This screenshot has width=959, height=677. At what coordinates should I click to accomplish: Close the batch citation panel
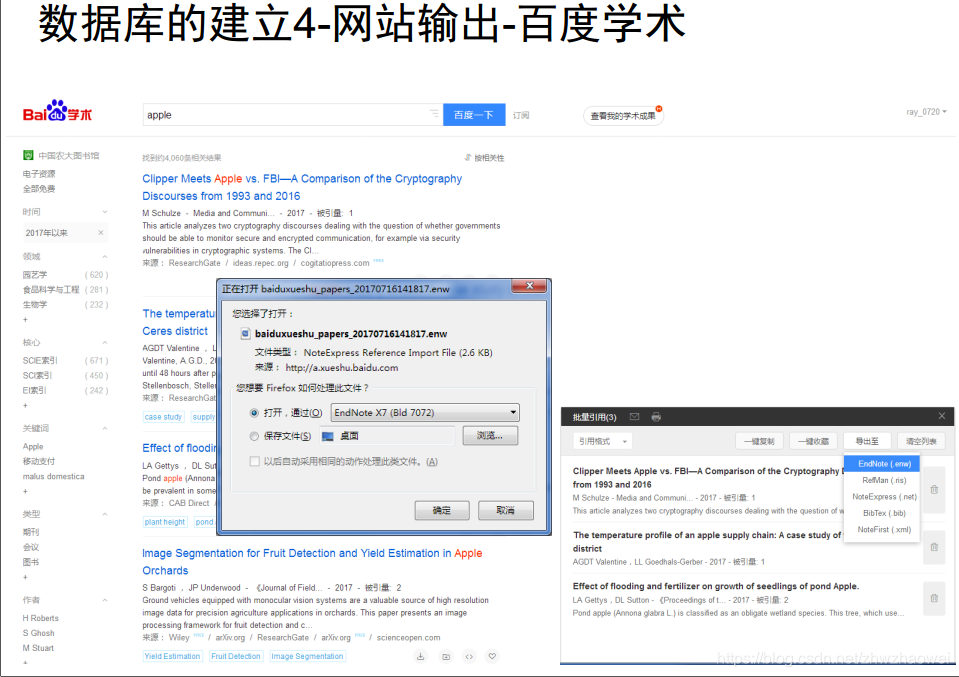tap(942, 416)
